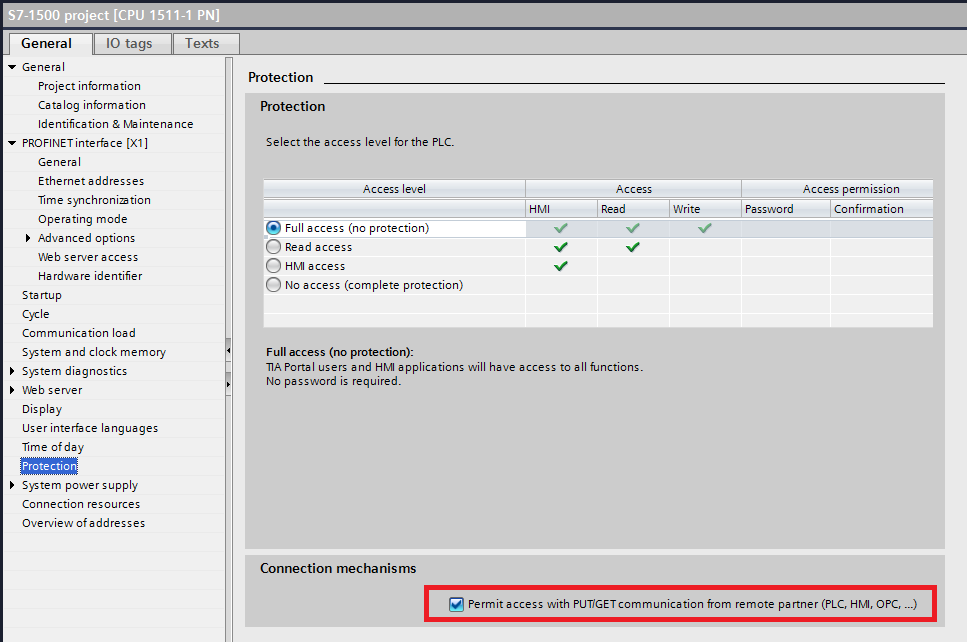
Task: Select Ethernet addresses in the navigation tree
Action: point(91,181)
